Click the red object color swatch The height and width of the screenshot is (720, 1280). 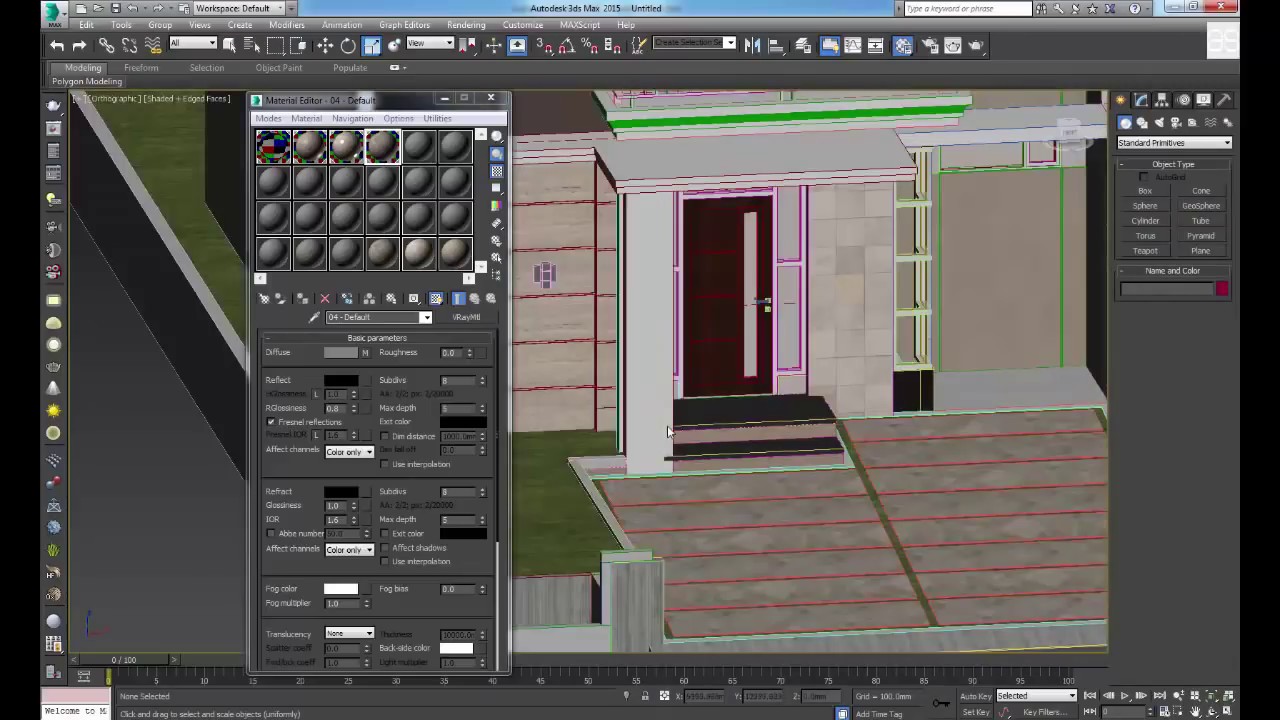1222,289
